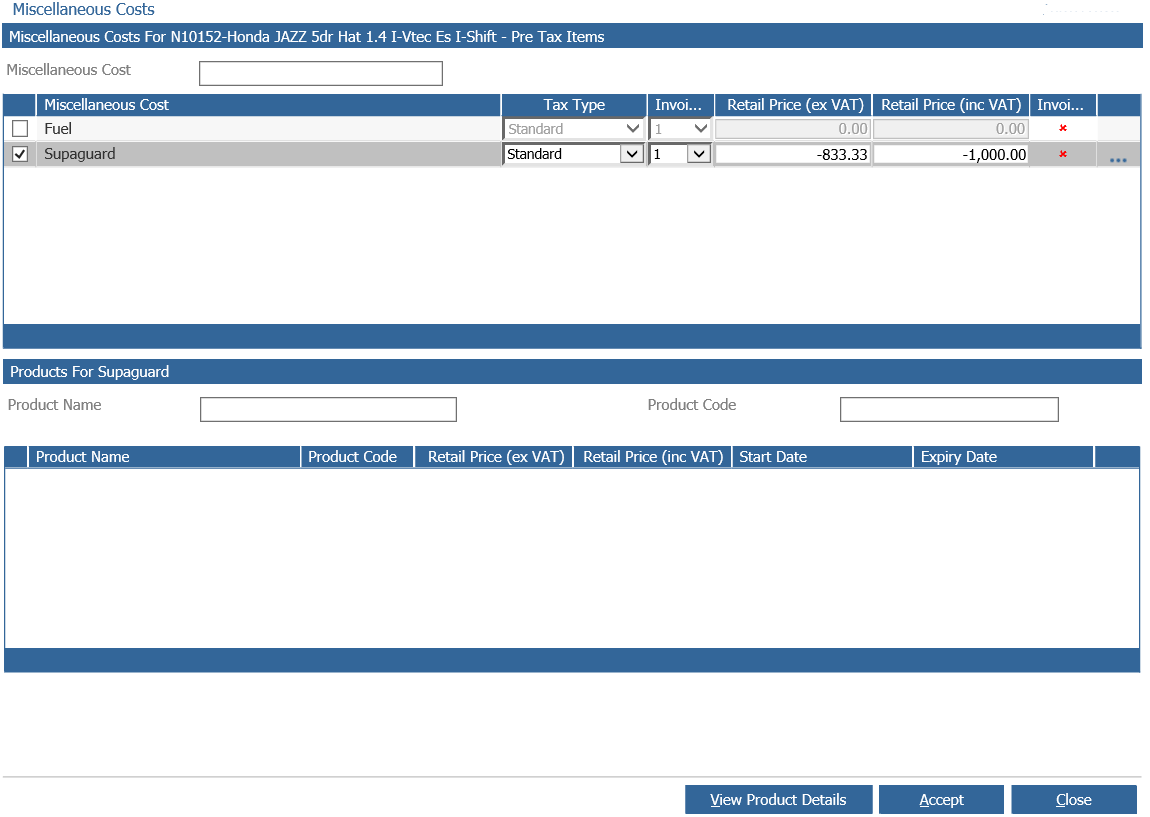This screenshot has width=1150, height=817.
Task: Open Fuel Tax Type dropdown
Action: coord(574,128)
